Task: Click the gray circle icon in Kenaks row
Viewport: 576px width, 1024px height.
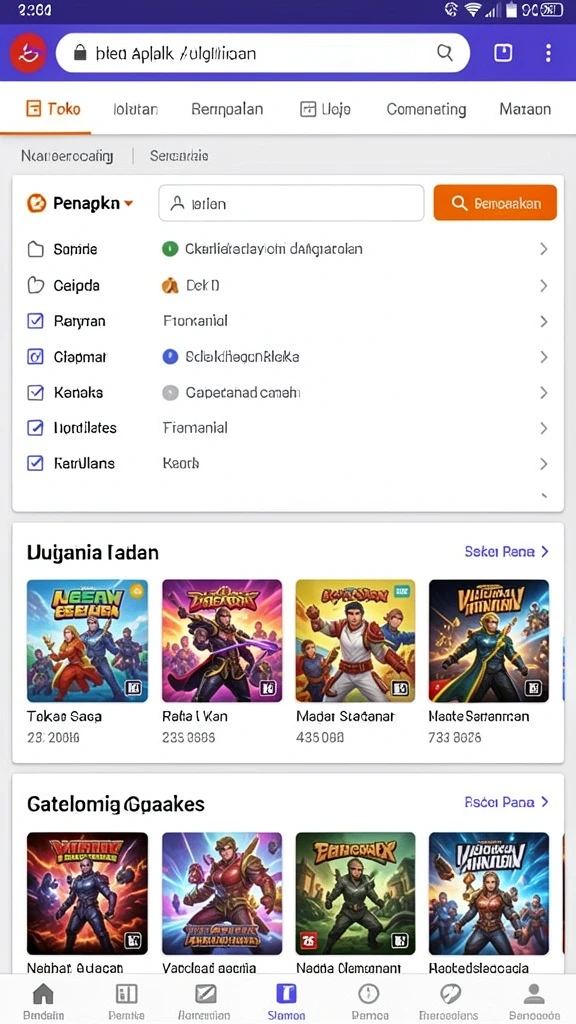Action: click(x=170, y=392)
